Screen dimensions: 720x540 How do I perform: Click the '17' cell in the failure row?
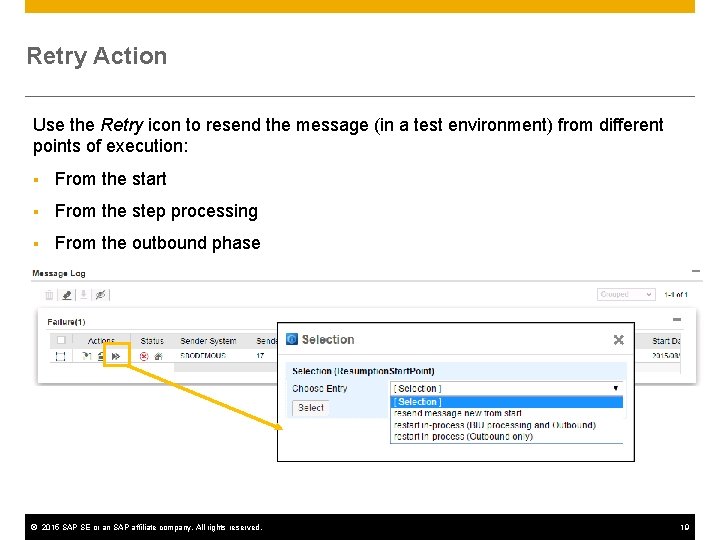point(260,356)
